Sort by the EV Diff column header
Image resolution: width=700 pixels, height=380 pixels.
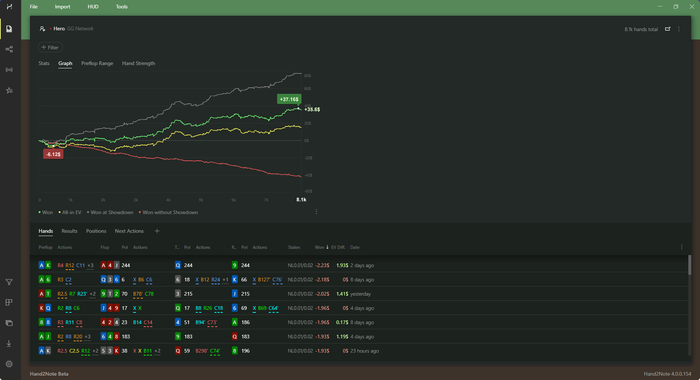pos(338,247)
